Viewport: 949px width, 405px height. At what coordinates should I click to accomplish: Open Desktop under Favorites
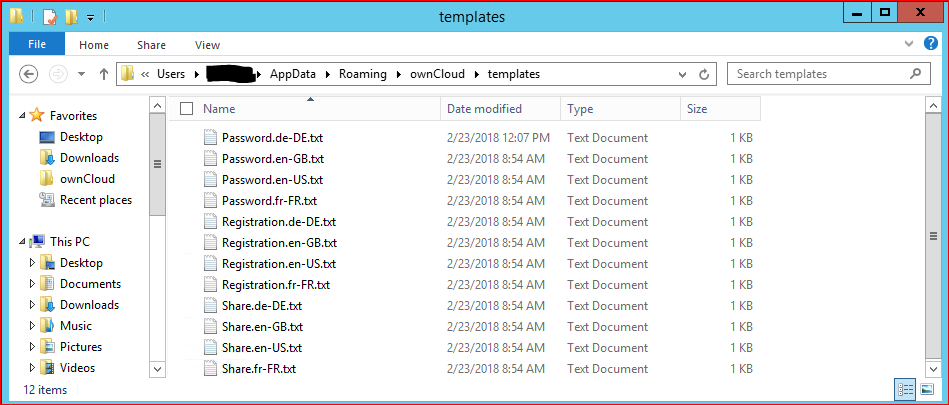80,137
